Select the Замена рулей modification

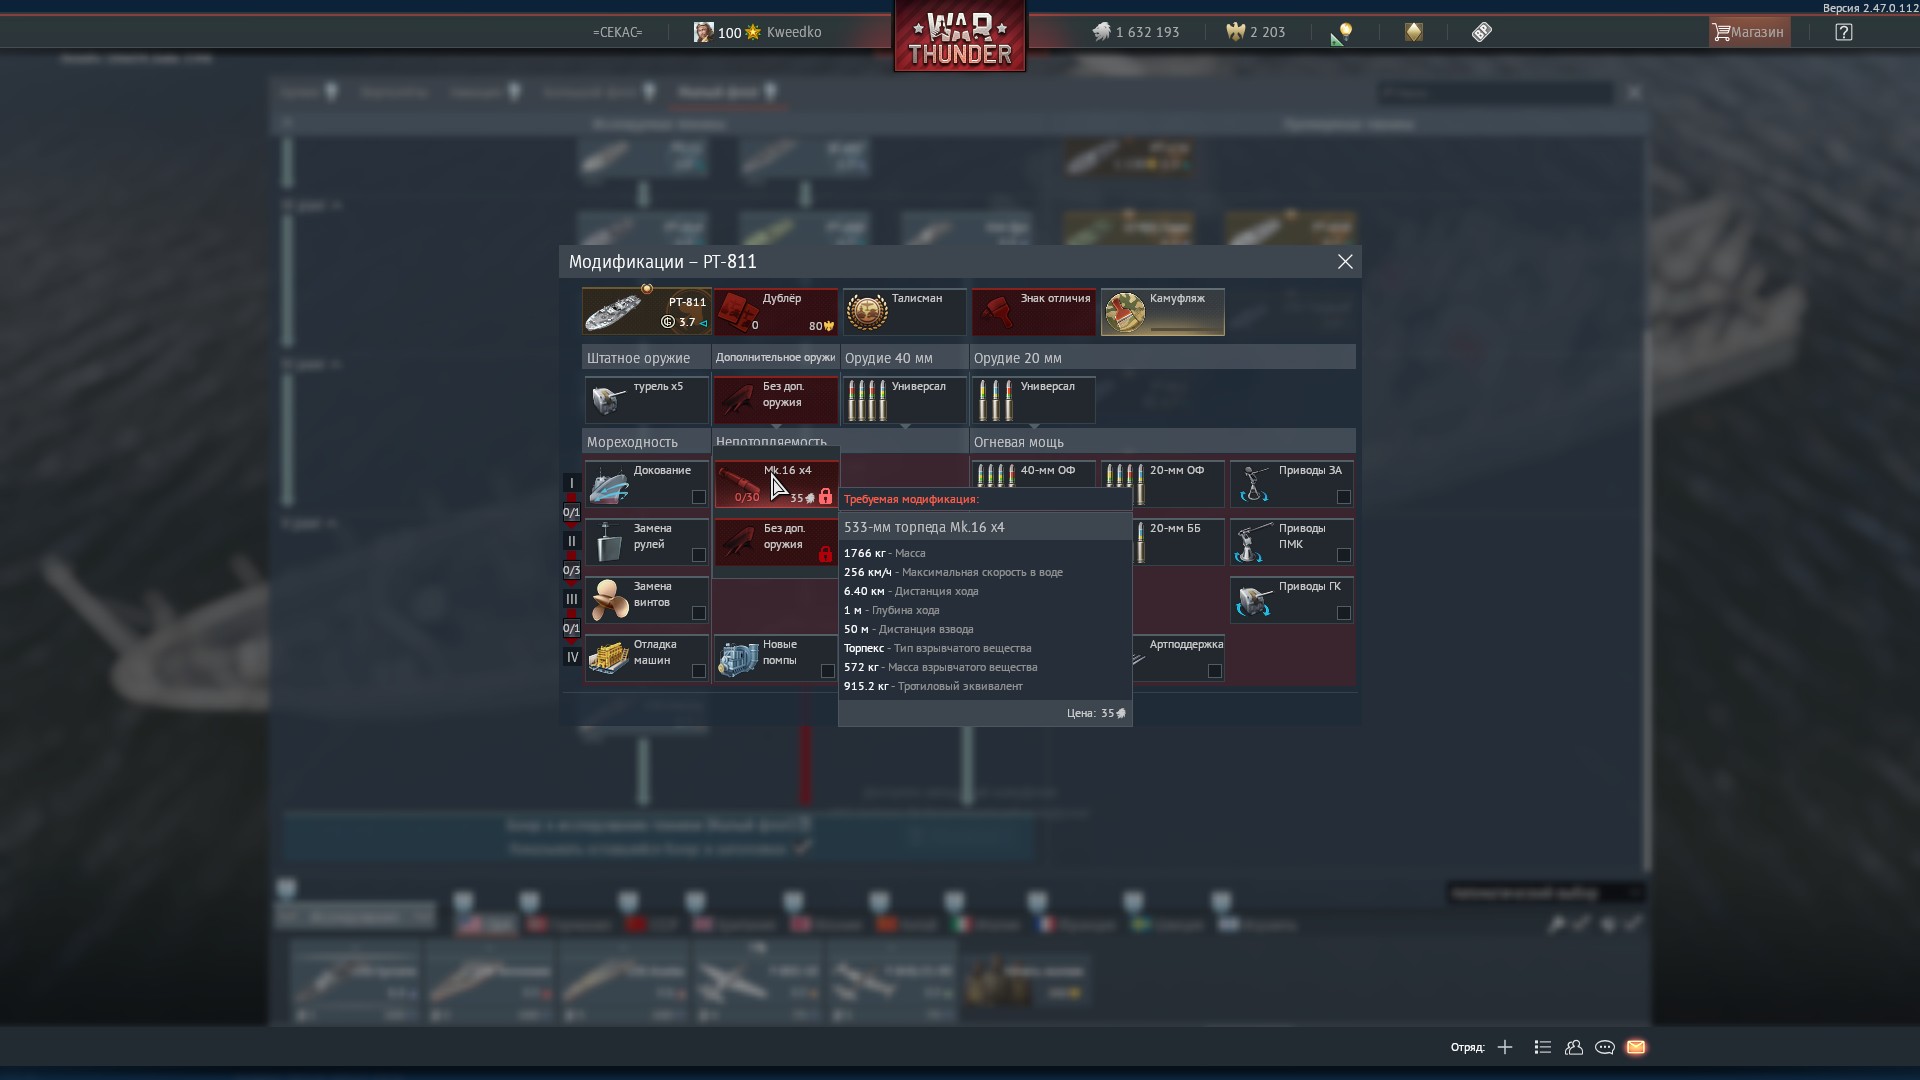point(646,541)
